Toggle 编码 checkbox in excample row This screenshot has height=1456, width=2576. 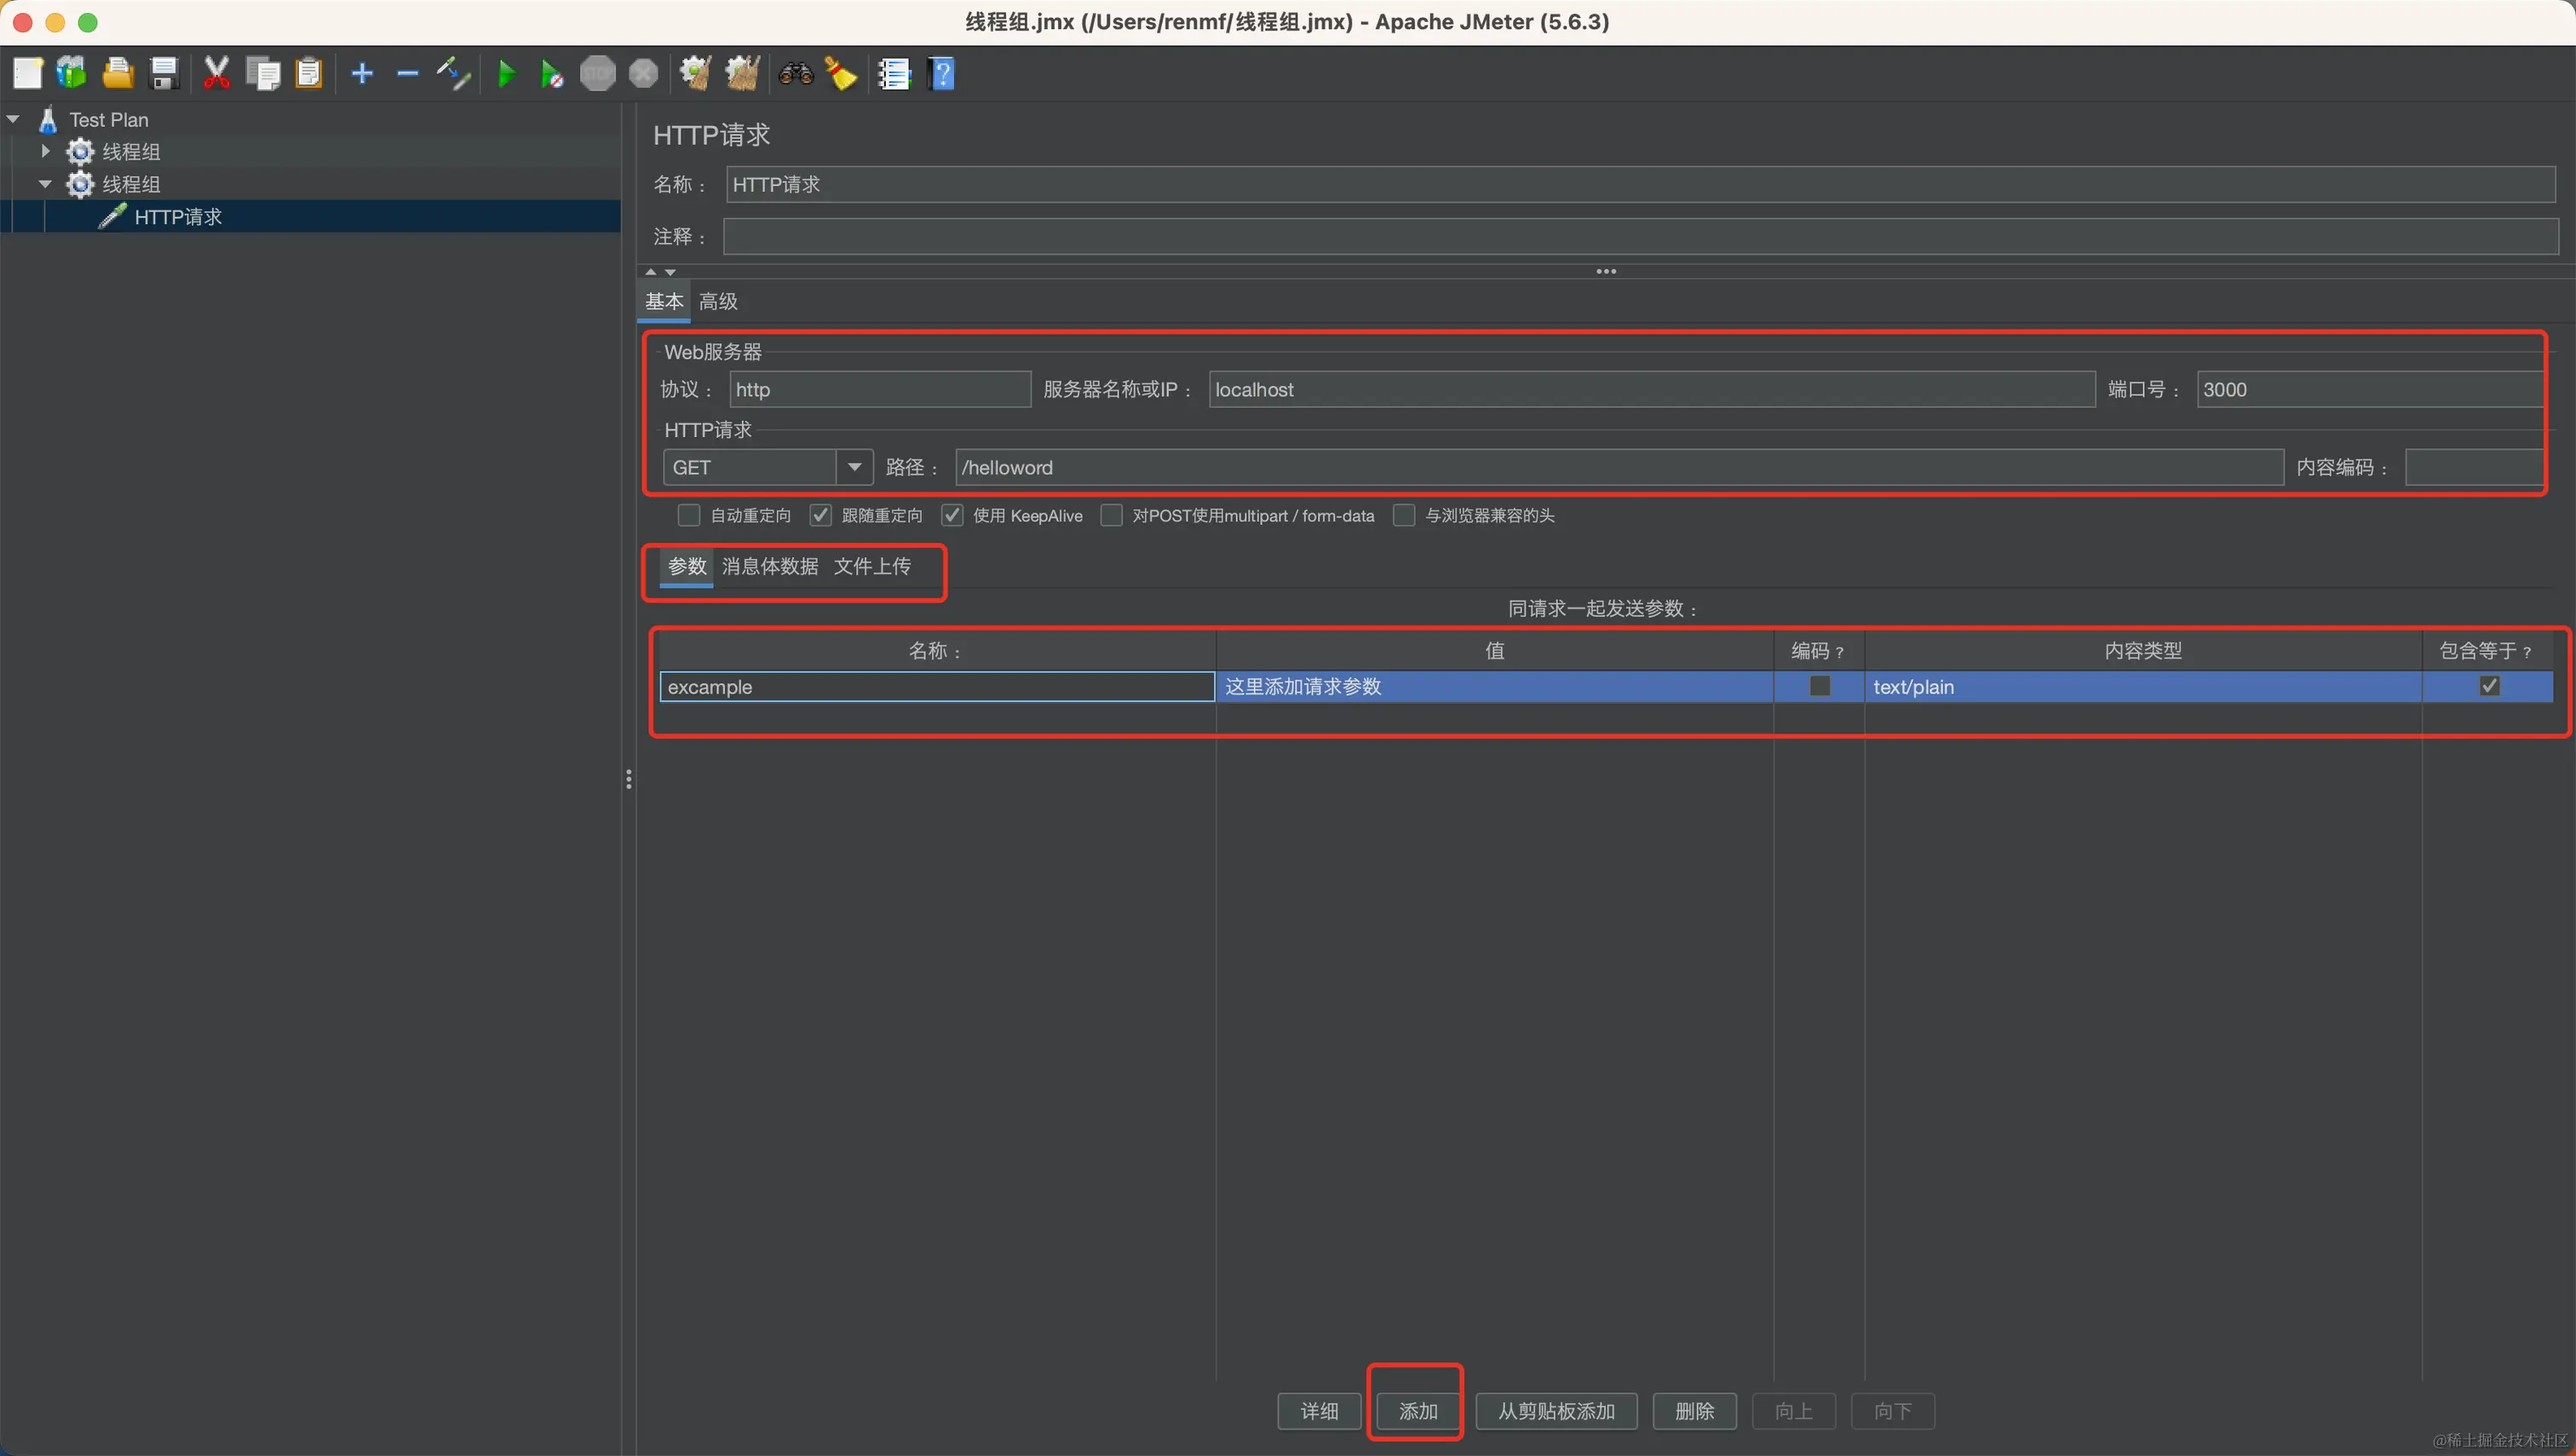pos(1820,686)
